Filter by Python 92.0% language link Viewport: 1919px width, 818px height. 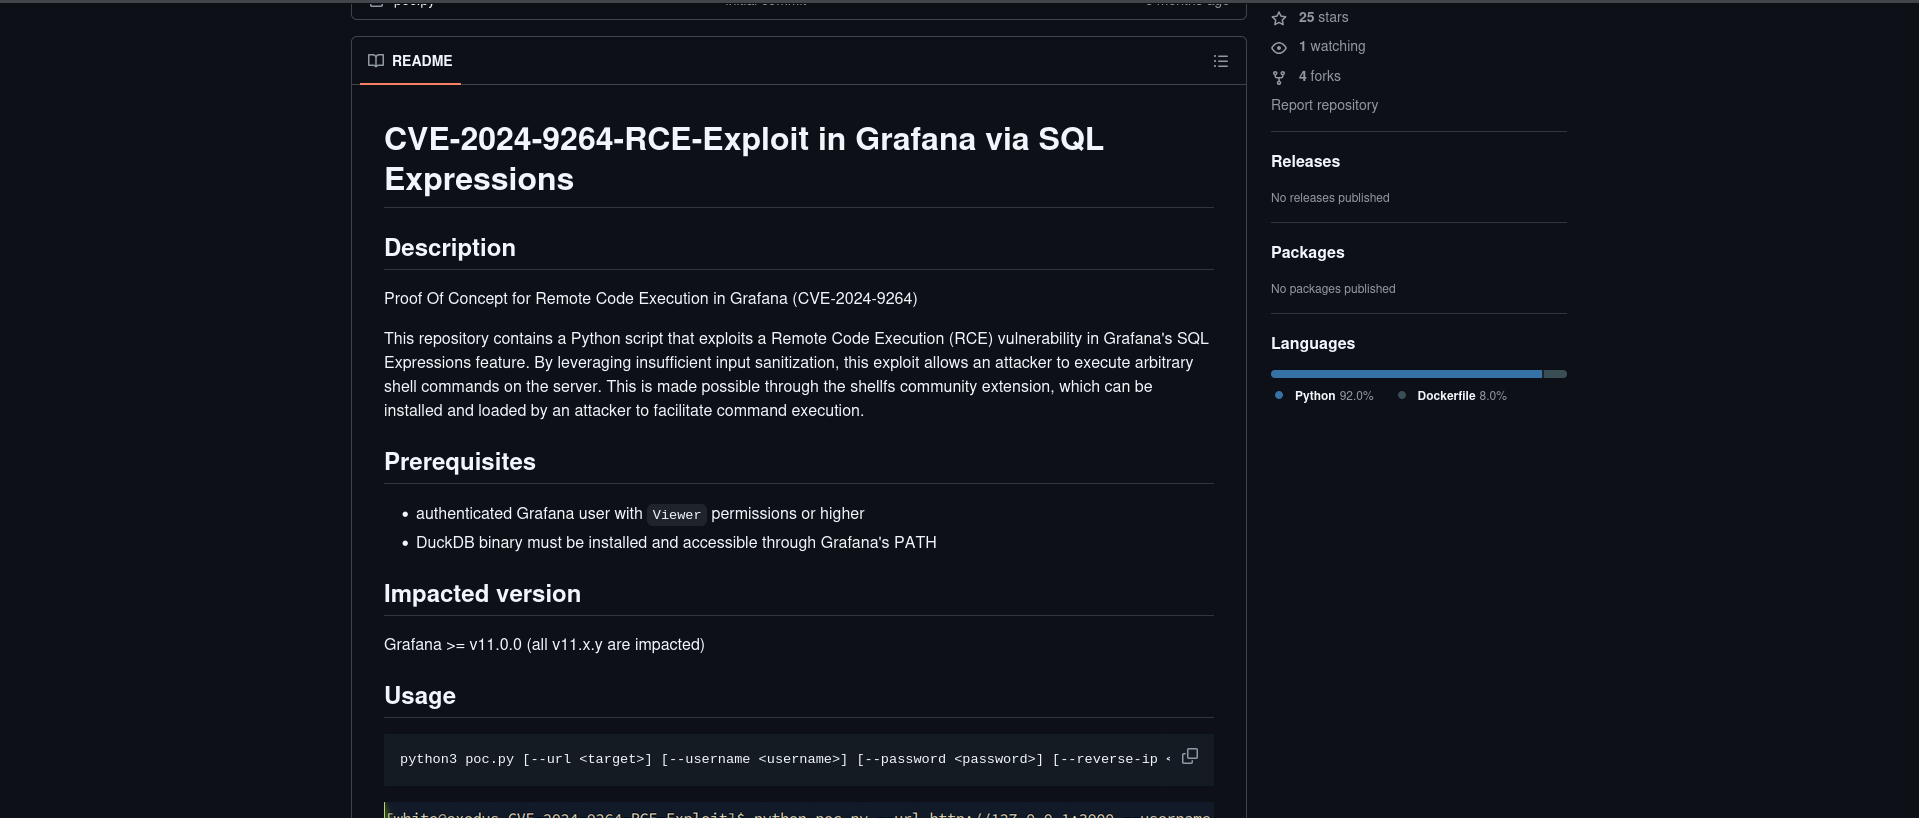coord(1333,396)
